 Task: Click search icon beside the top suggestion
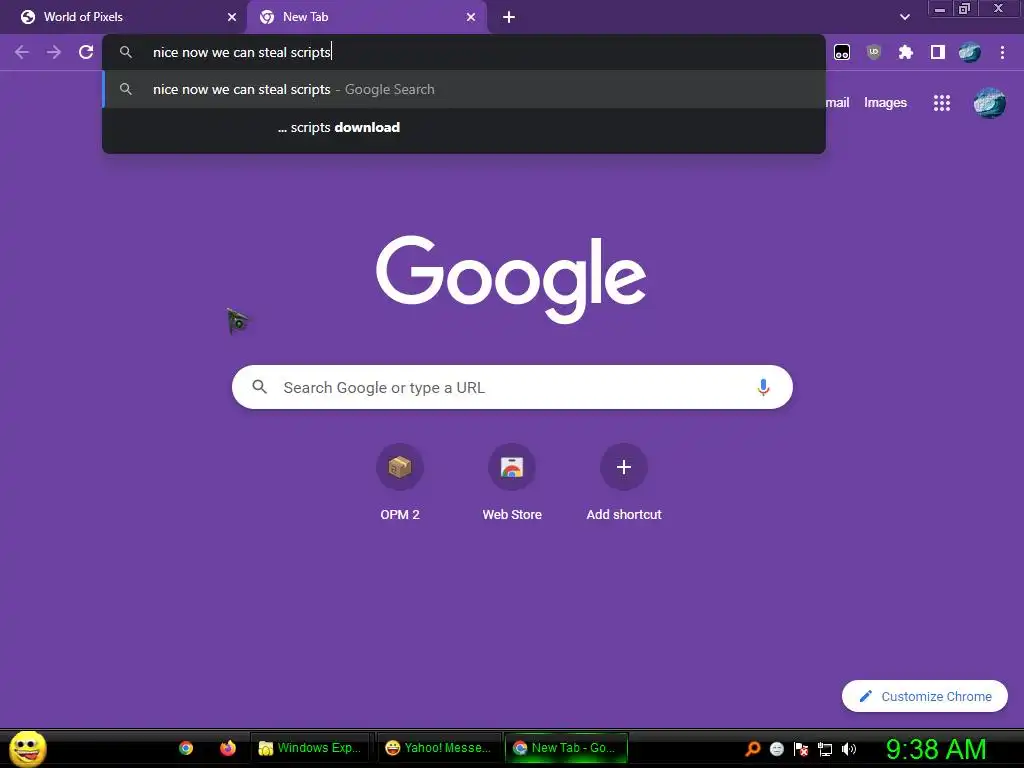coord(126,89)
